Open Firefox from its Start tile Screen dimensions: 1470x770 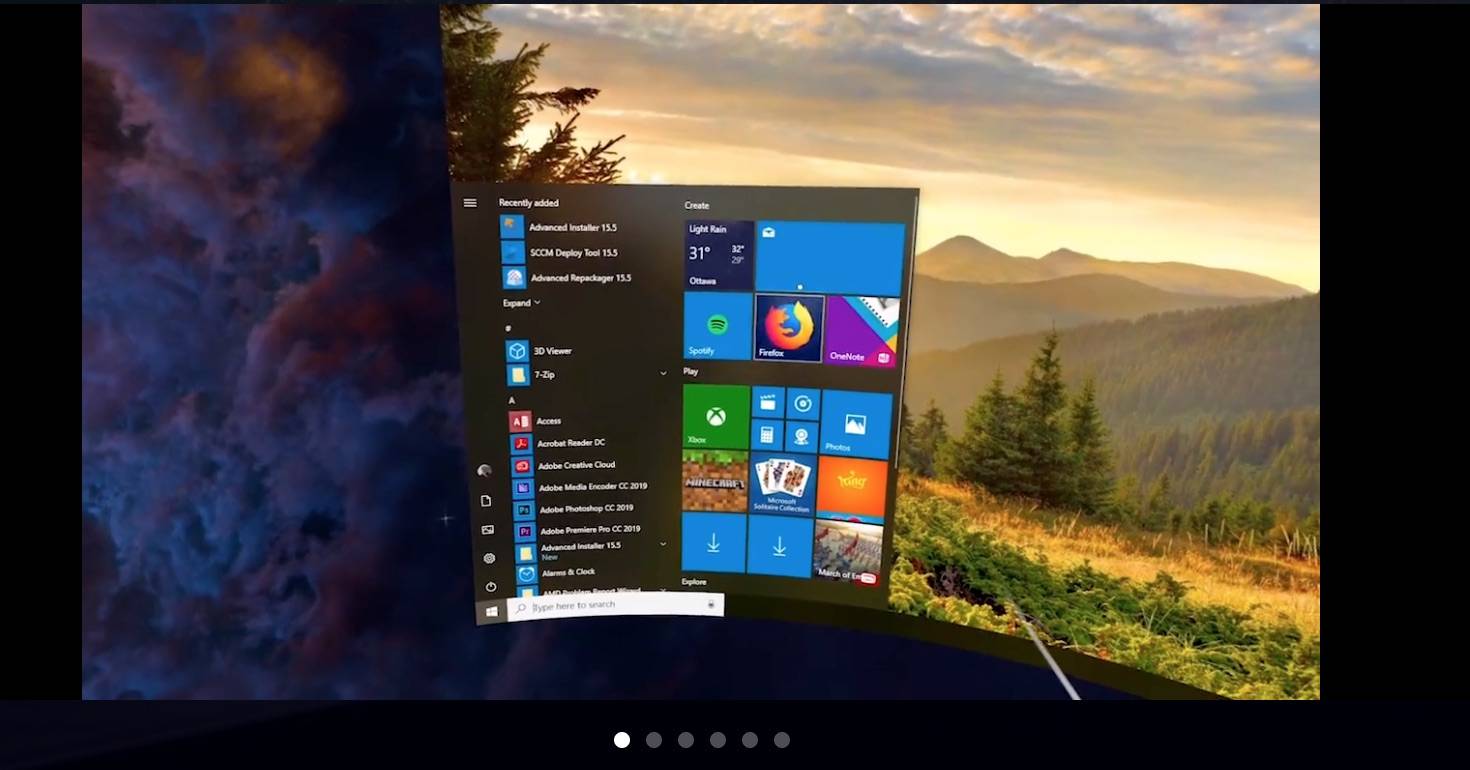789,330
